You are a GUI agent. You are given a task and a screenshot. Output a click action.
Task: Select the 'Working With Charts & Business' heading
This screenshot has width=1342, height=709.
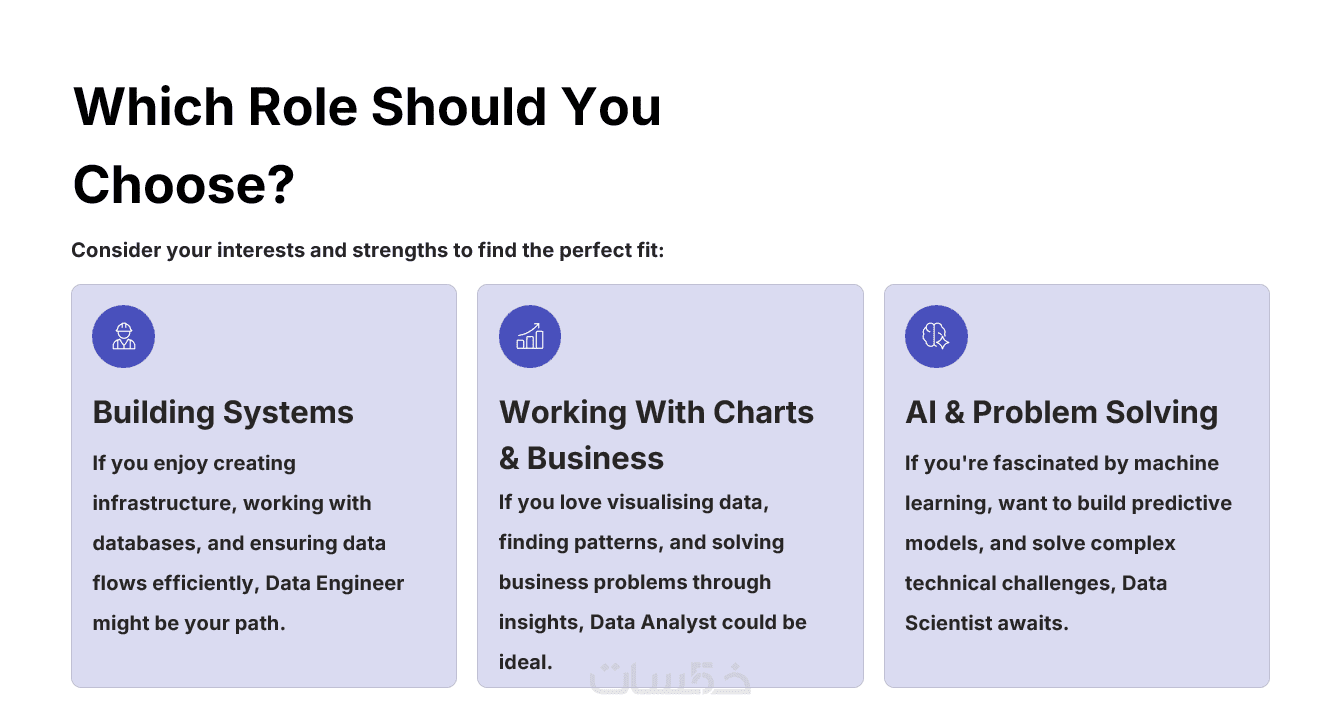coord(656,435)
